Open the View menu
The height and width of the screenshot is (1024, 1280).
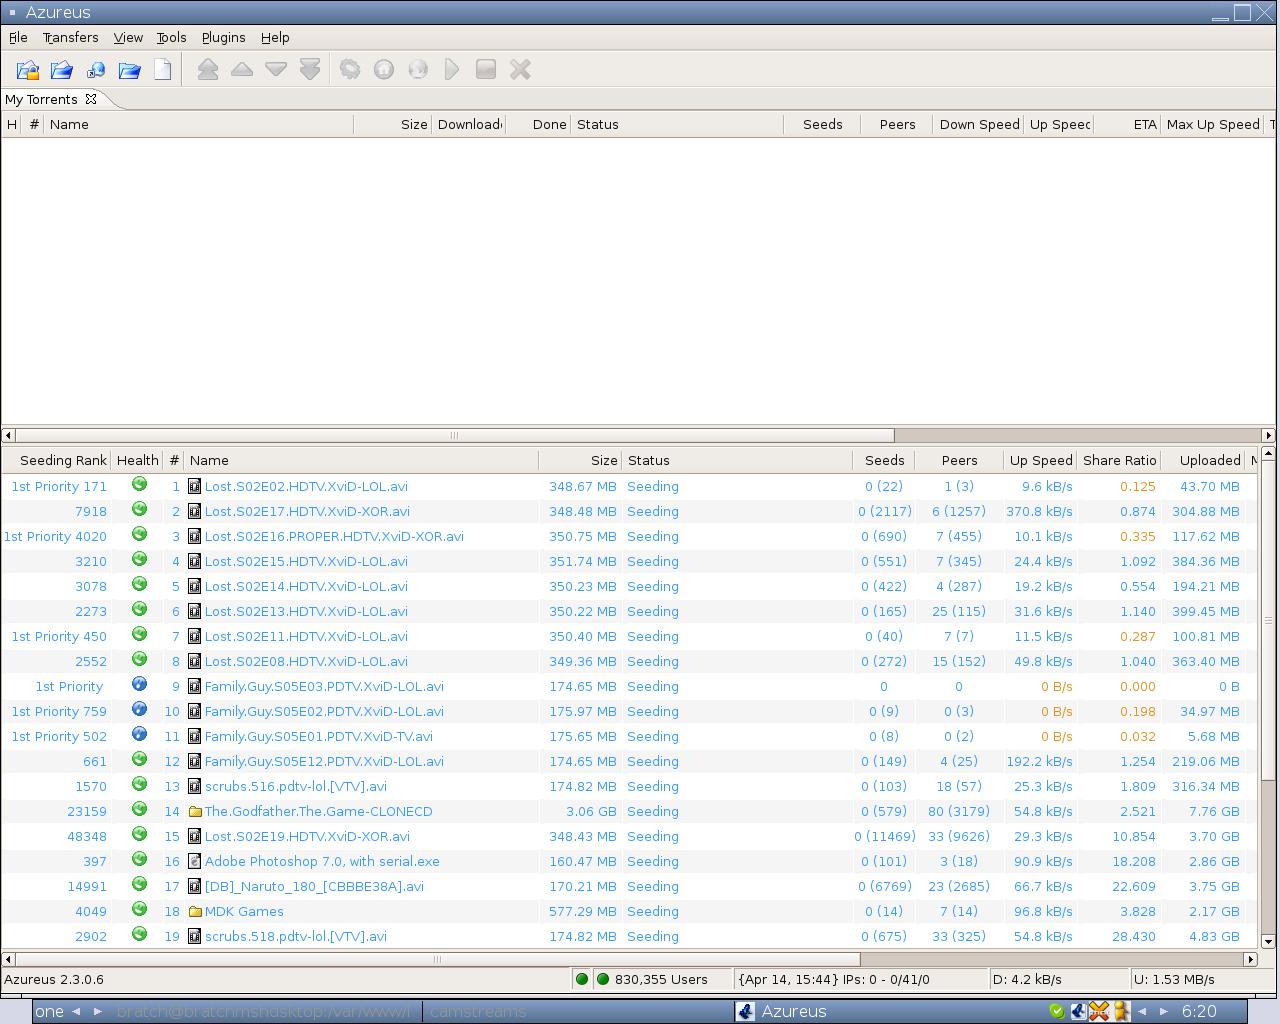coord(128,37)
